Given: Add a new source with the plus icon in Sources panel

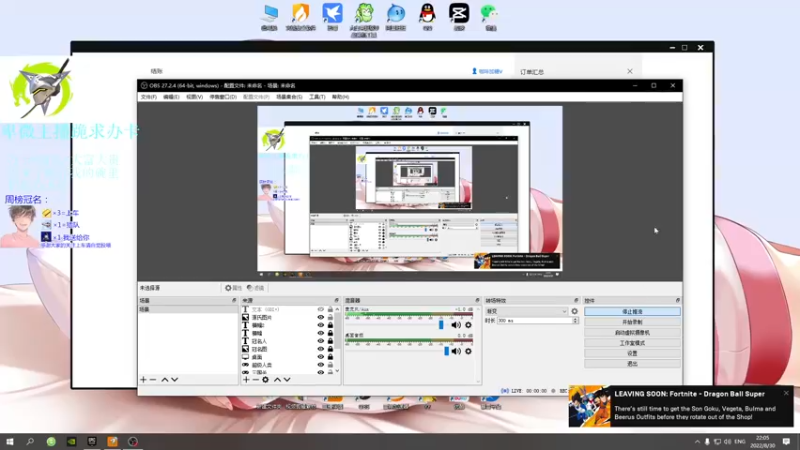Looking at the screenshot, I should click(246, 380).
